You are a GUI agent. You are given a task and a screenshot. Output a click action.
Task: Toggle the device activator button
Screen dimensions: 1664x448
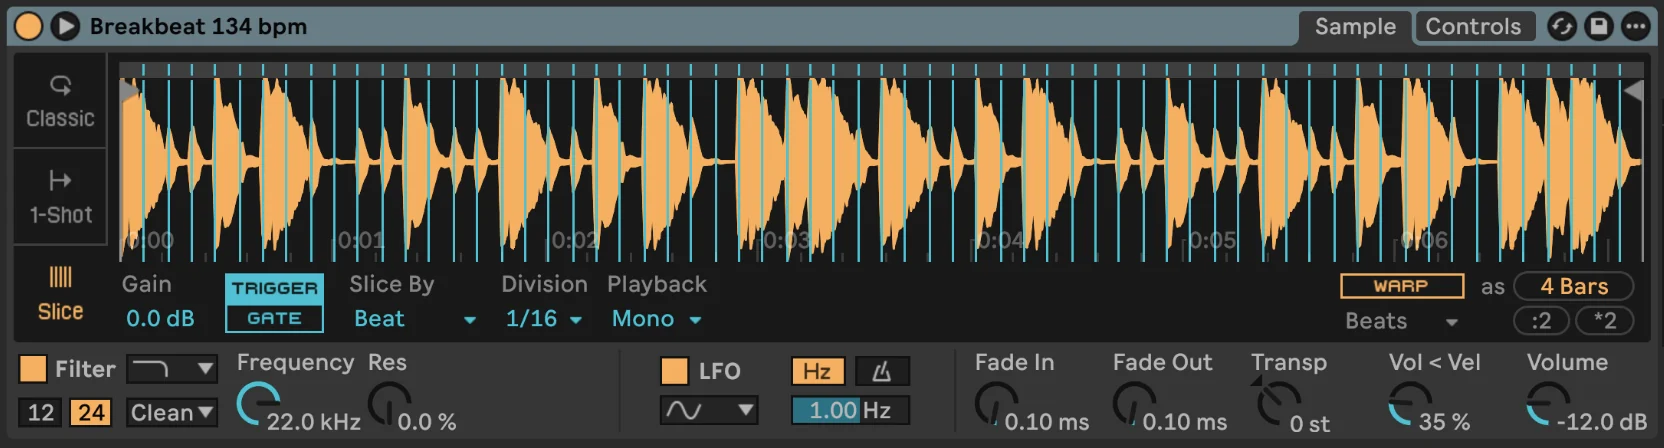point(29,26)
